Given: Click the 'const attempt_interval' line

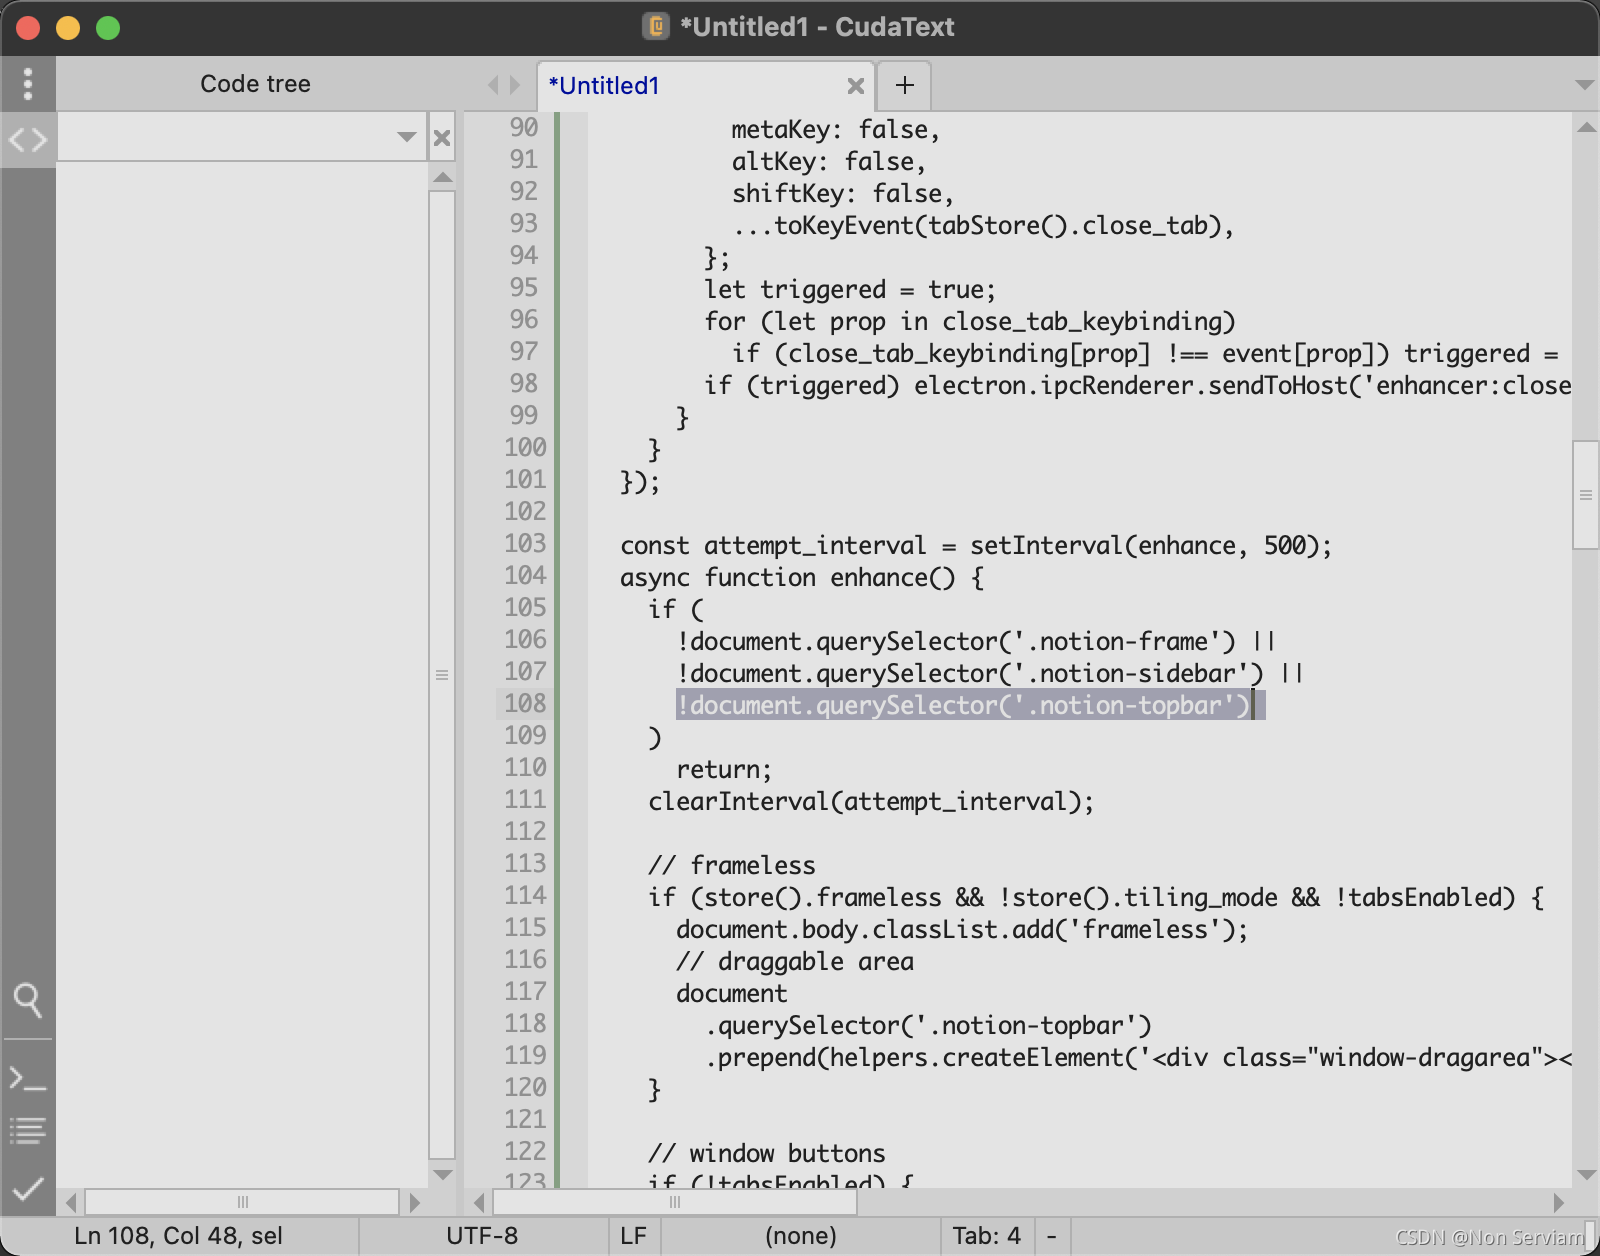Looking at the screenshot, I should tap(976, 546).
